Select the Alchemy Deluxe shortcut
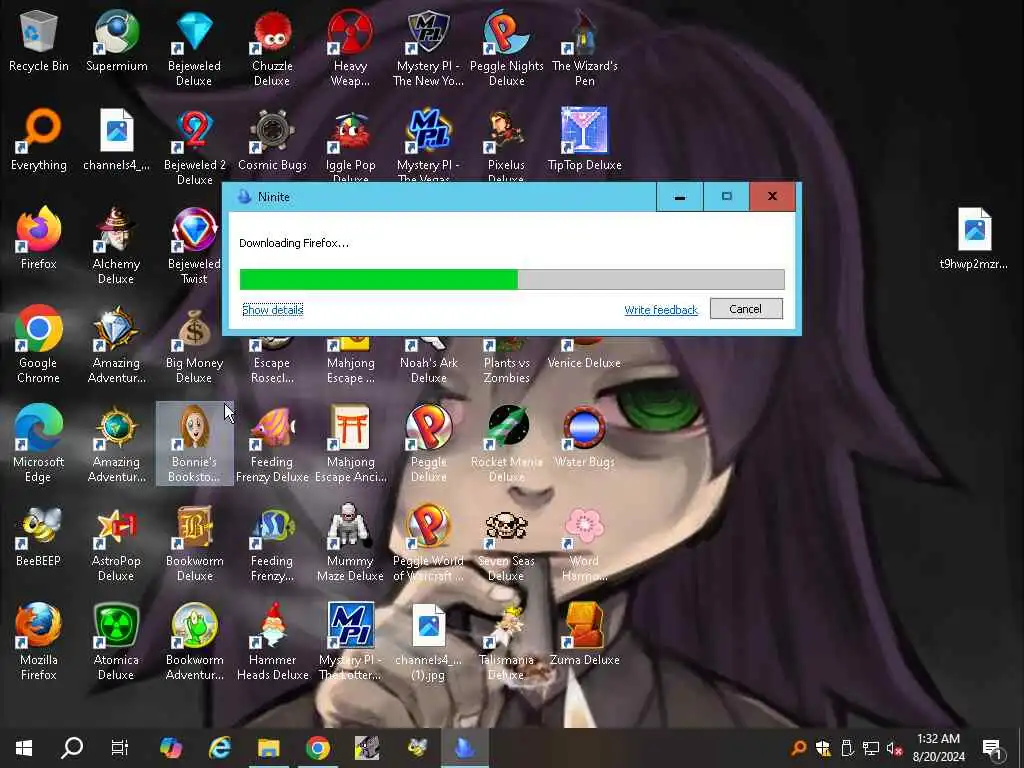Image resolution: width=1024 pixels, height=768 pixels. pyautogui.click(x=116, y=247)
